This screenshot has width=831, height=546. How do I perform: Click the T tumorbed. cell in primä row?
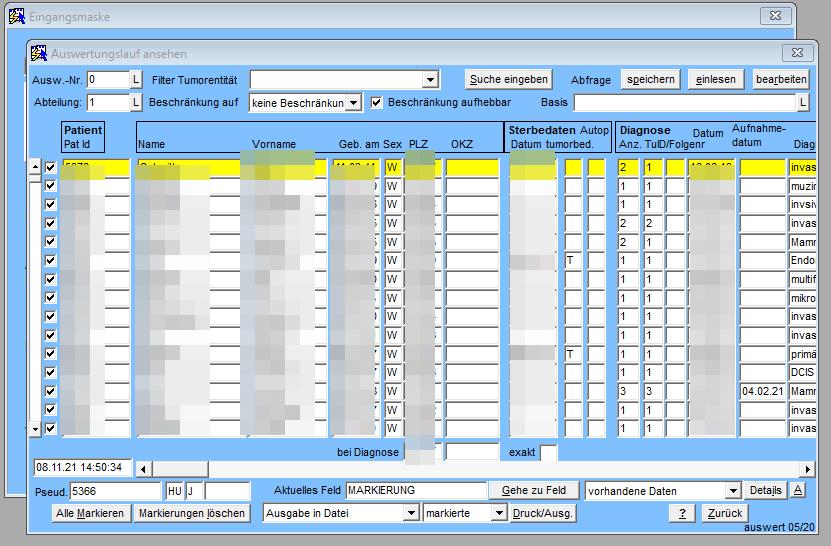pos(572,354)
